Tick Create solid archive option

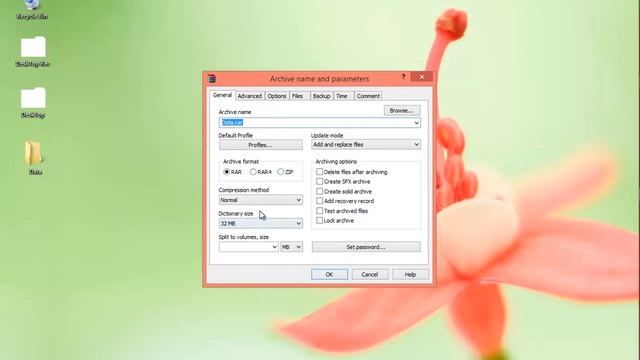coord(320,191)
